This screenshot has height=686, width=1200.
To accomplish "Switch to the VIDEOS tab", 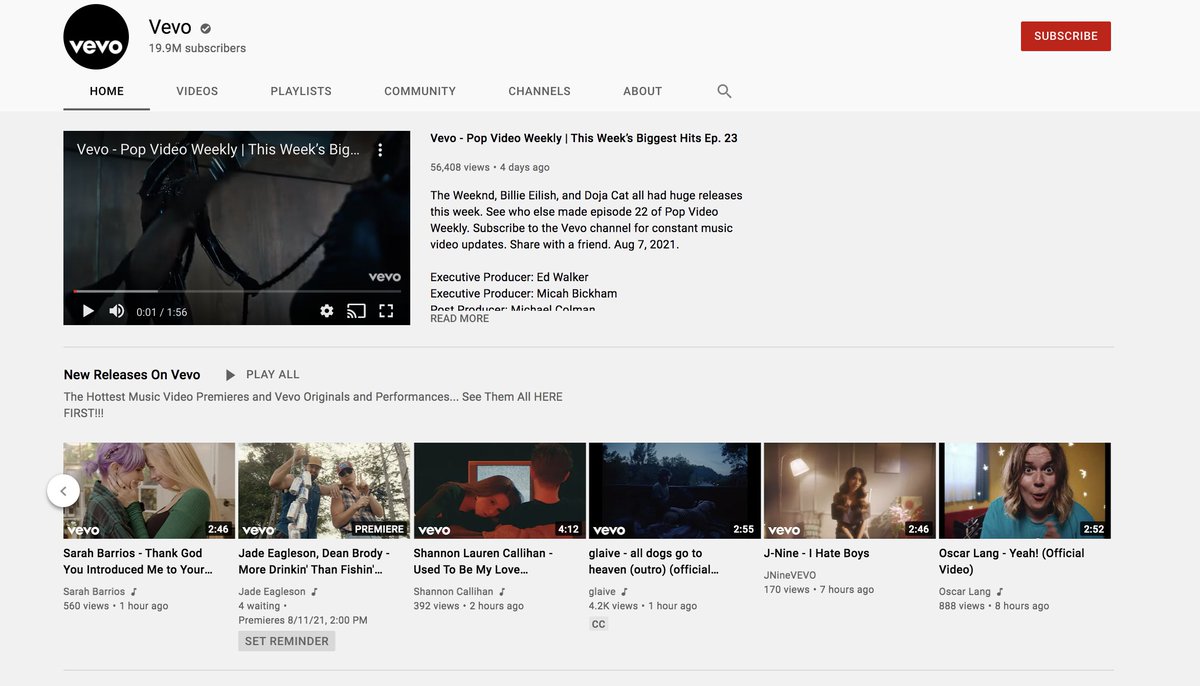I will (x=196, y=90).
